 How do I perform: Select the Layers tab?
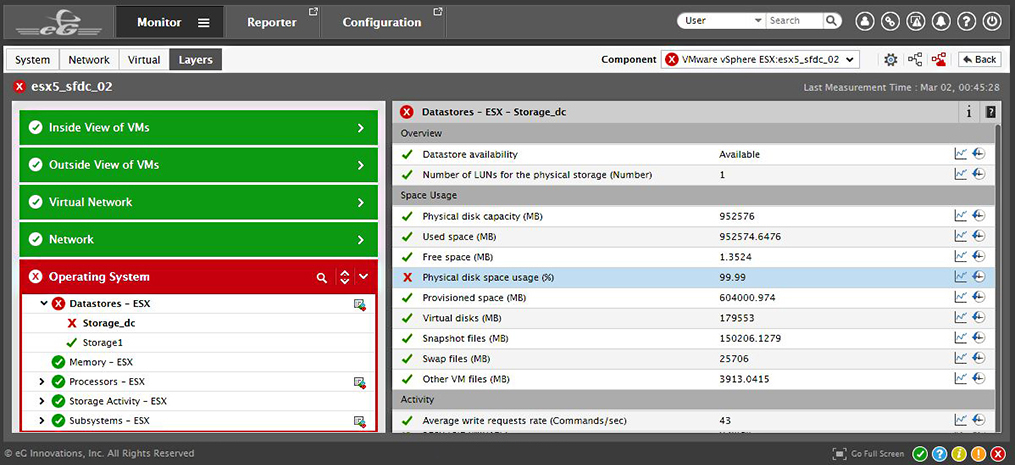pyautogui.click(x=195, y=60)
